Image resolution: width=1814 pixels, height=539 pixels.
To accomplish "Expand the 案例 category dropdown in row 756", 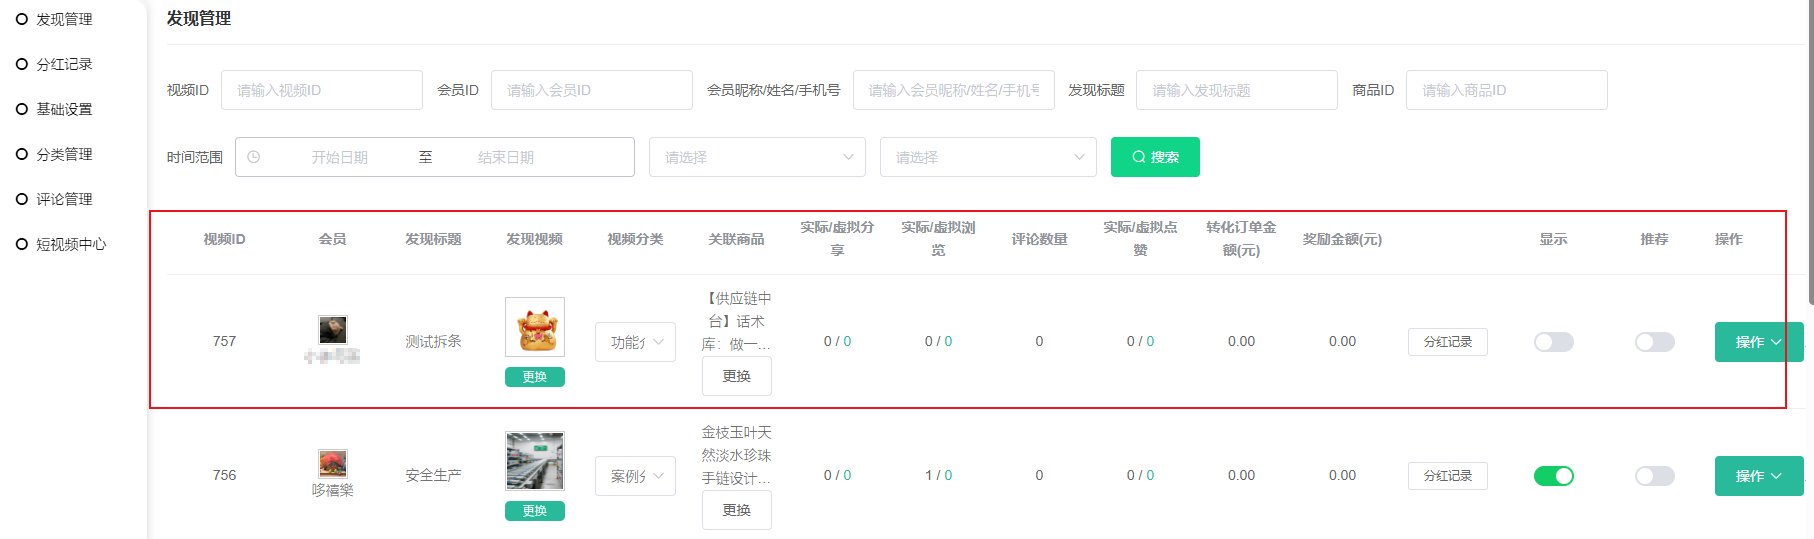I will point(635,476).
